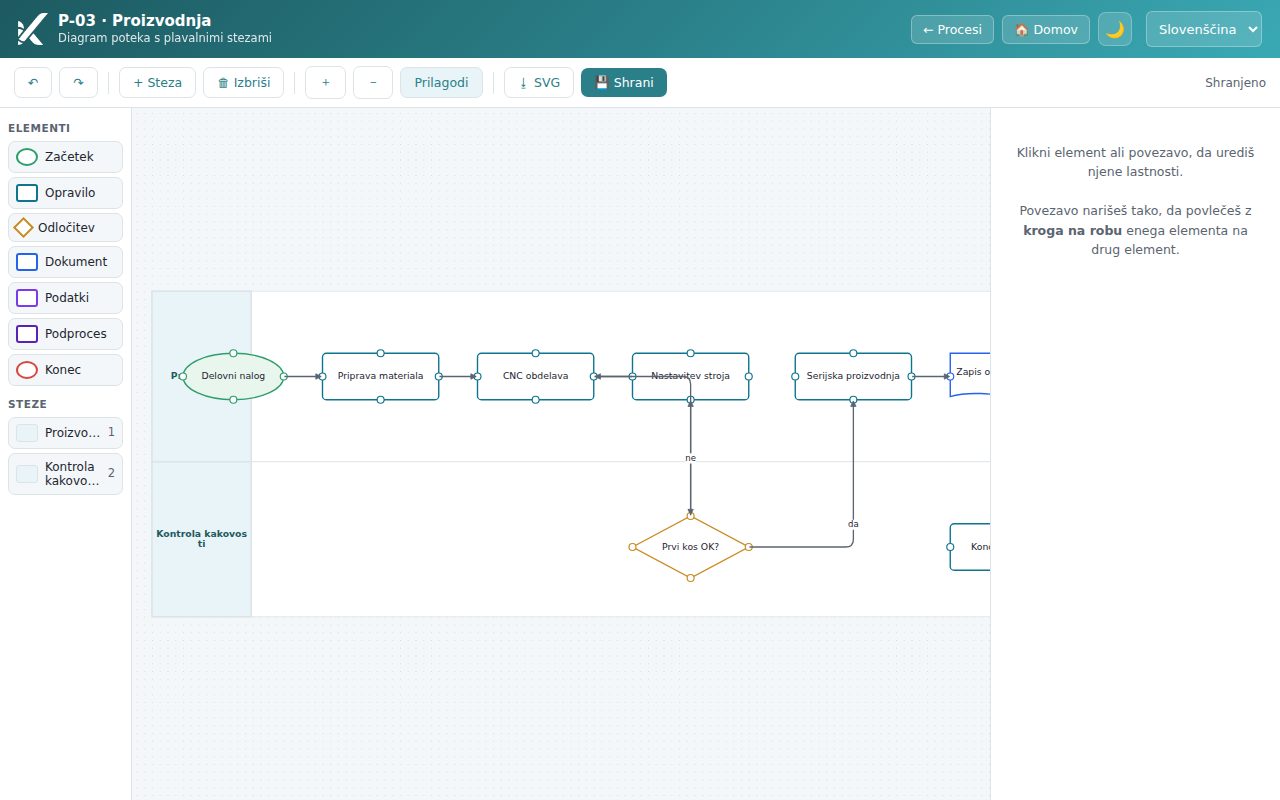Open the Slovenščina language dropdown
This screenshot has width=1280, height=800.
(x=1204, y=29)
